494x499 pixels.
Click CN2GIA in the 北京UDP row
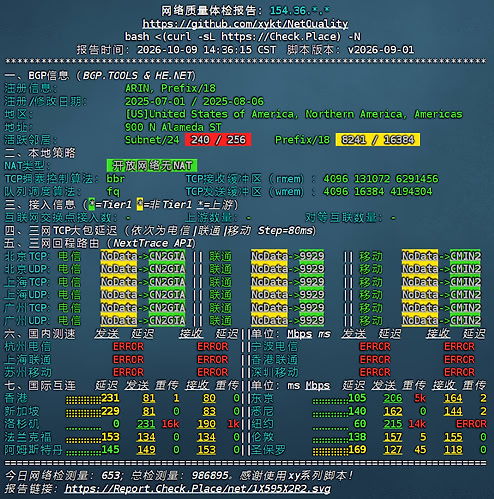pos(167,269)
